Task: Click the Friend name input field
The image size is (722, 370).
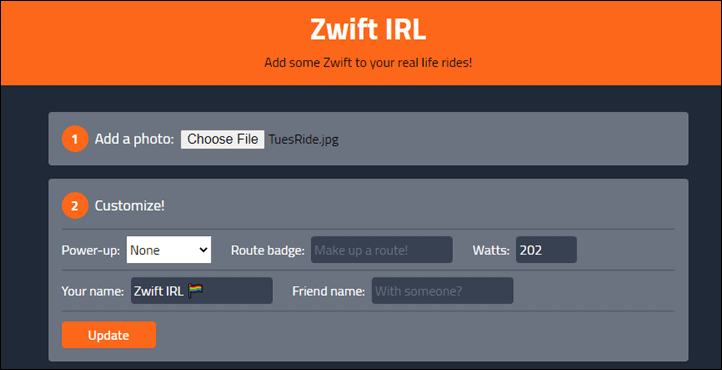Action: (x=443, y=290)
